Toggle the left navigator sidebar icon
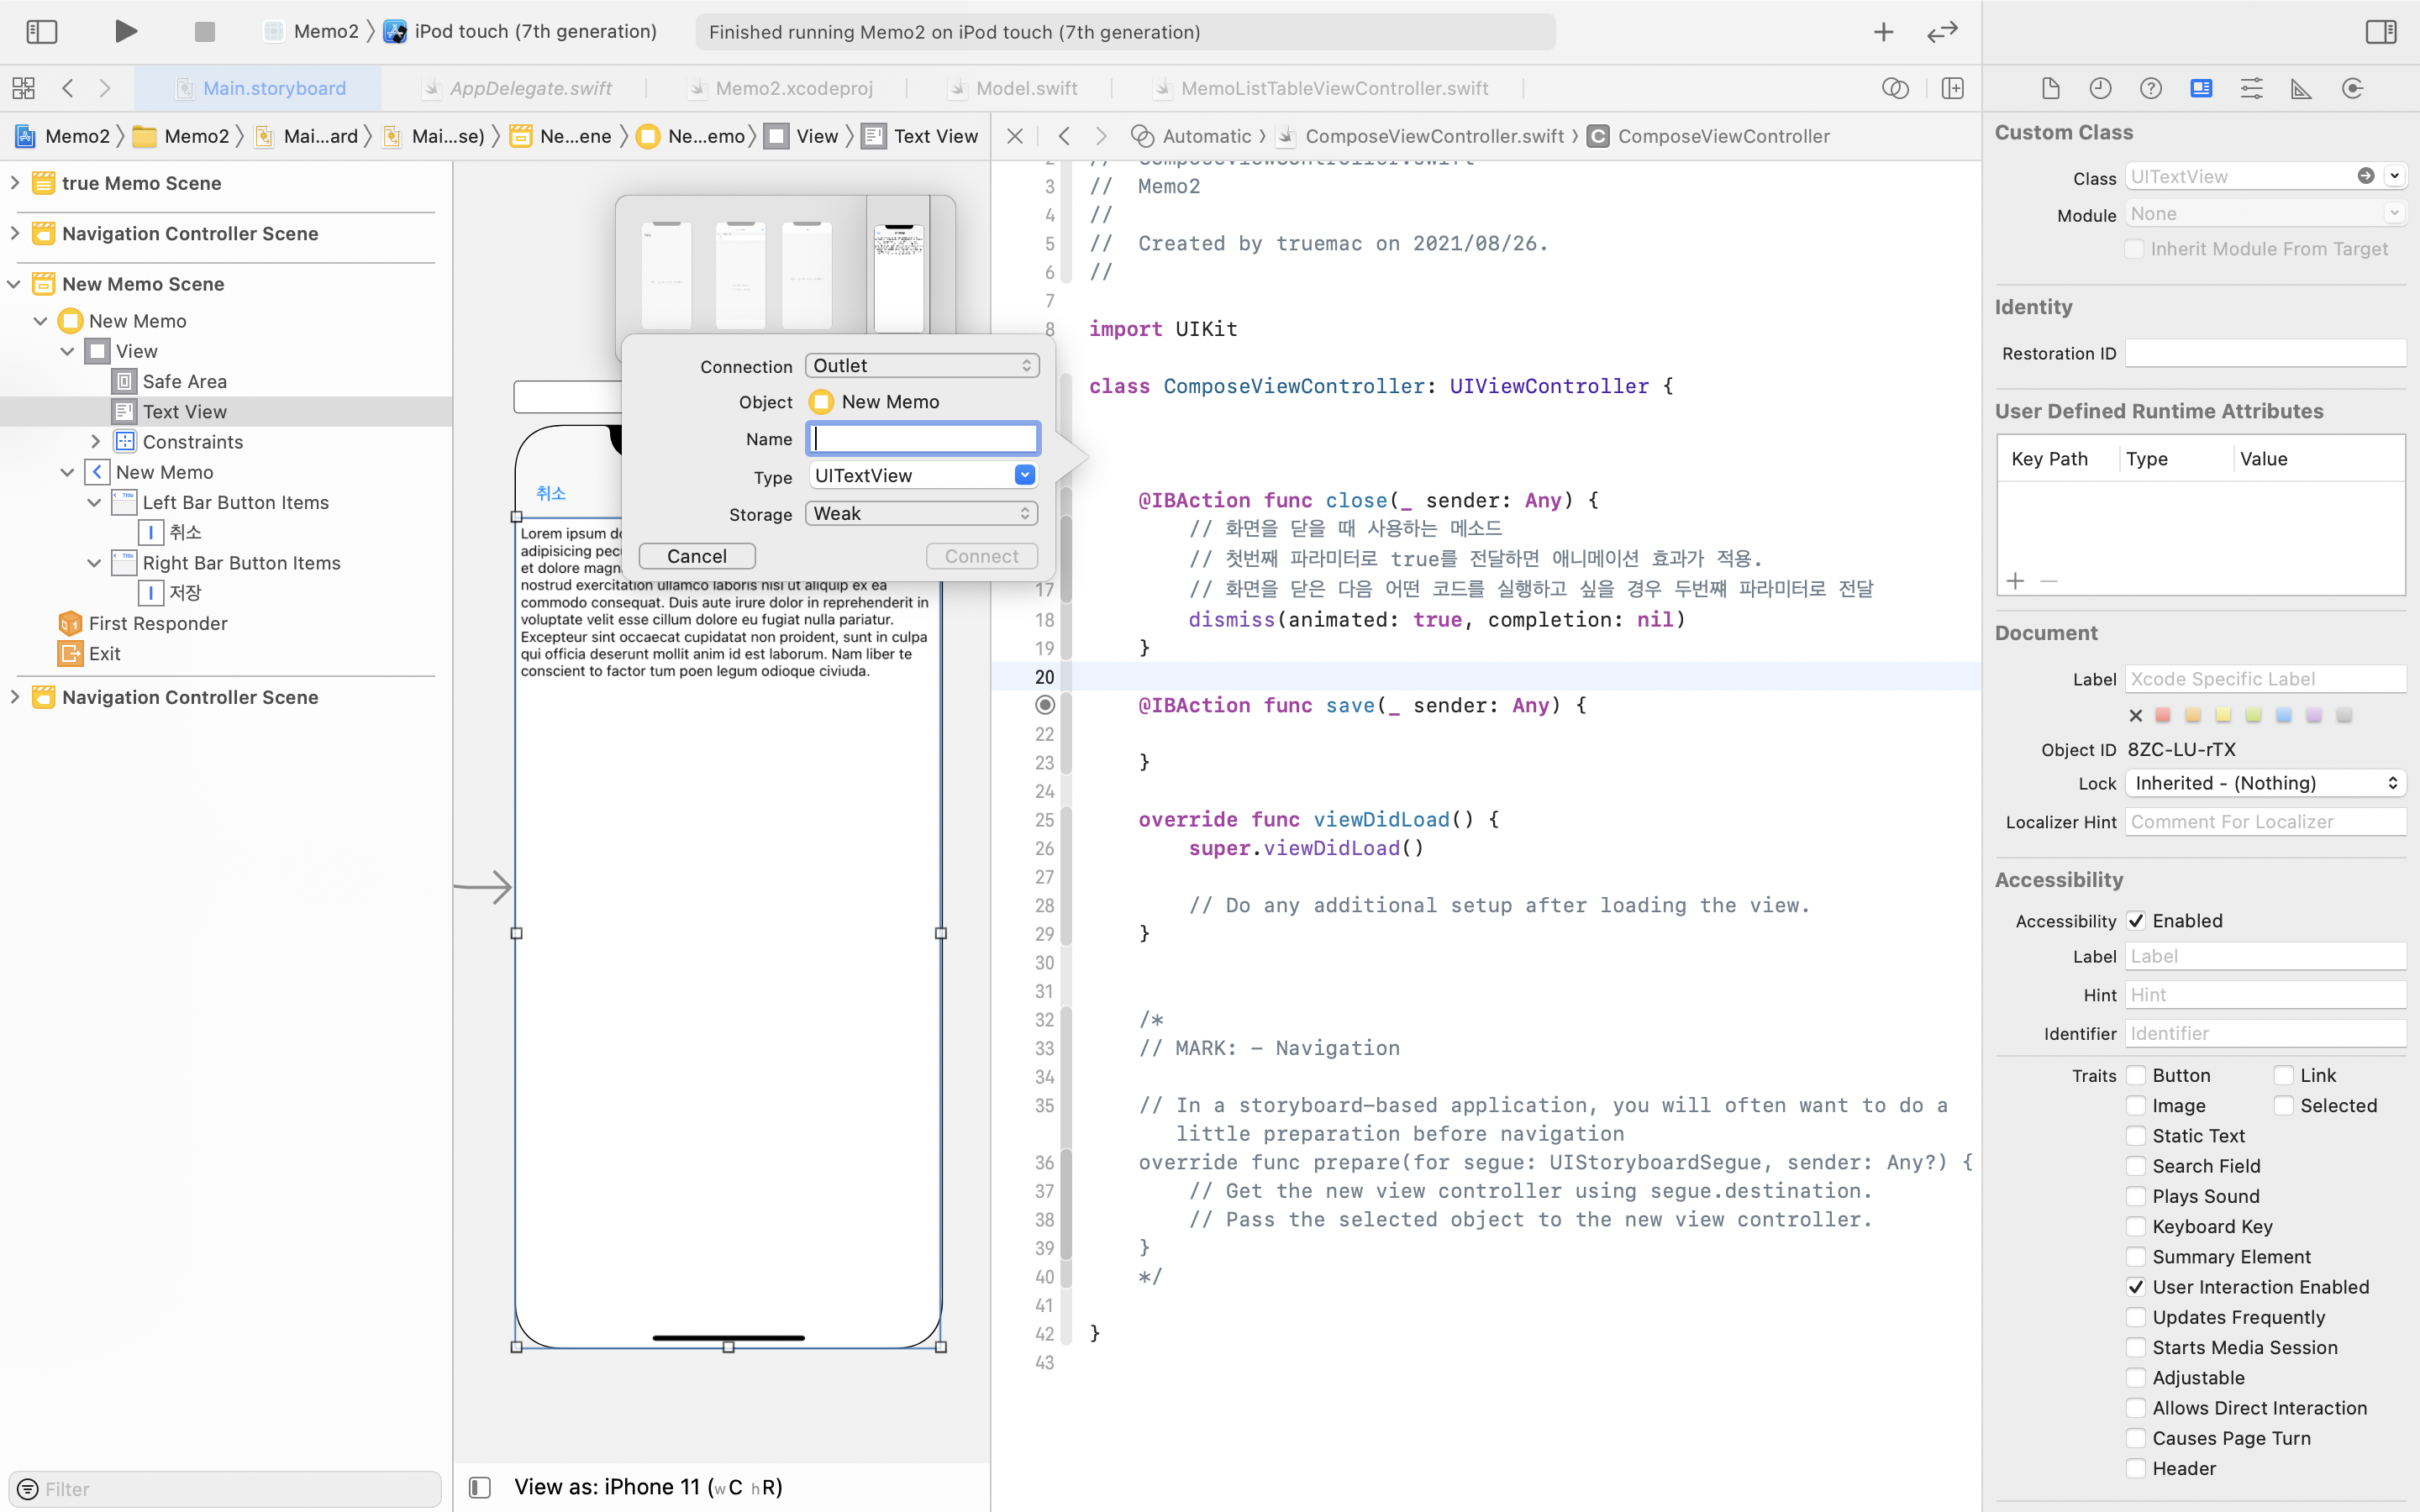The width and height of the screenshot is (2420, 1512). coord(41,31)
